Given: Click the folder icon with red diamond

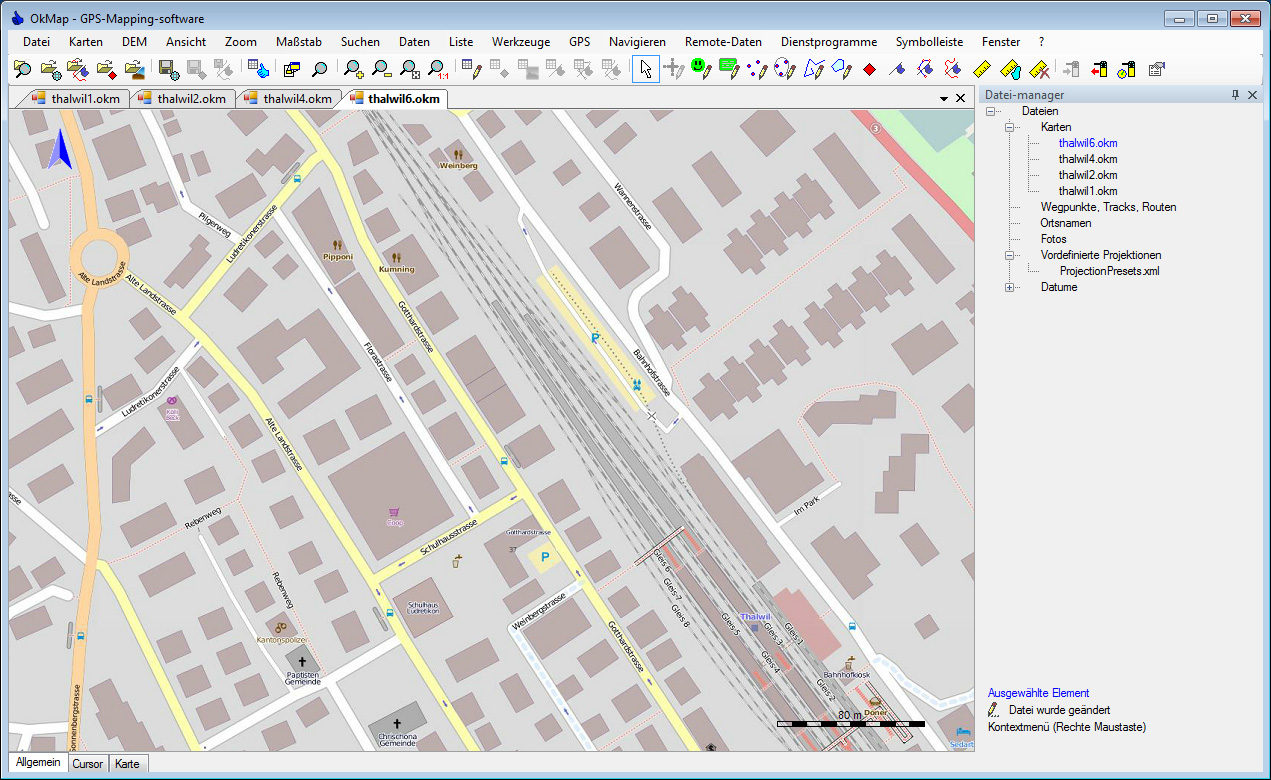Looking at the screenshot, I should click(x=106, y=69).
